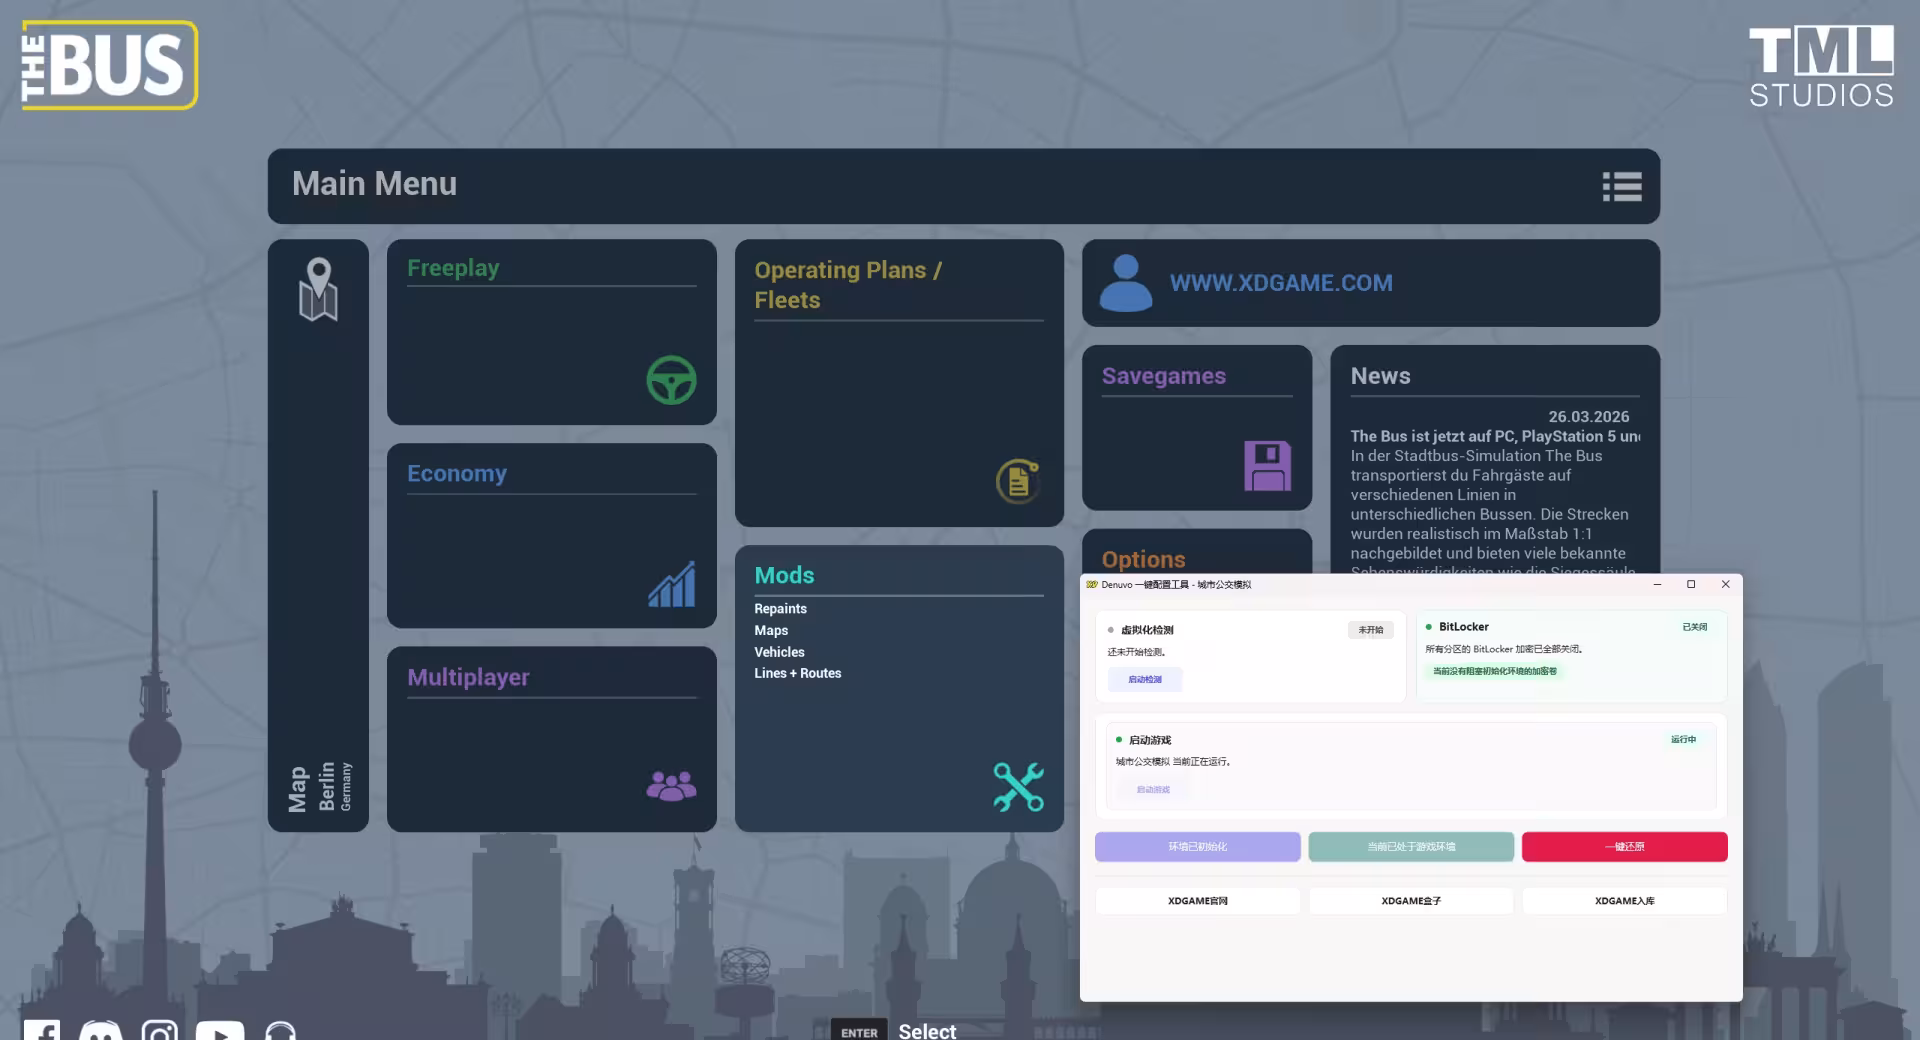
Task: Click the Savegames floppy disk icon
Action: pyautogui.click(x=1267, y=466)
